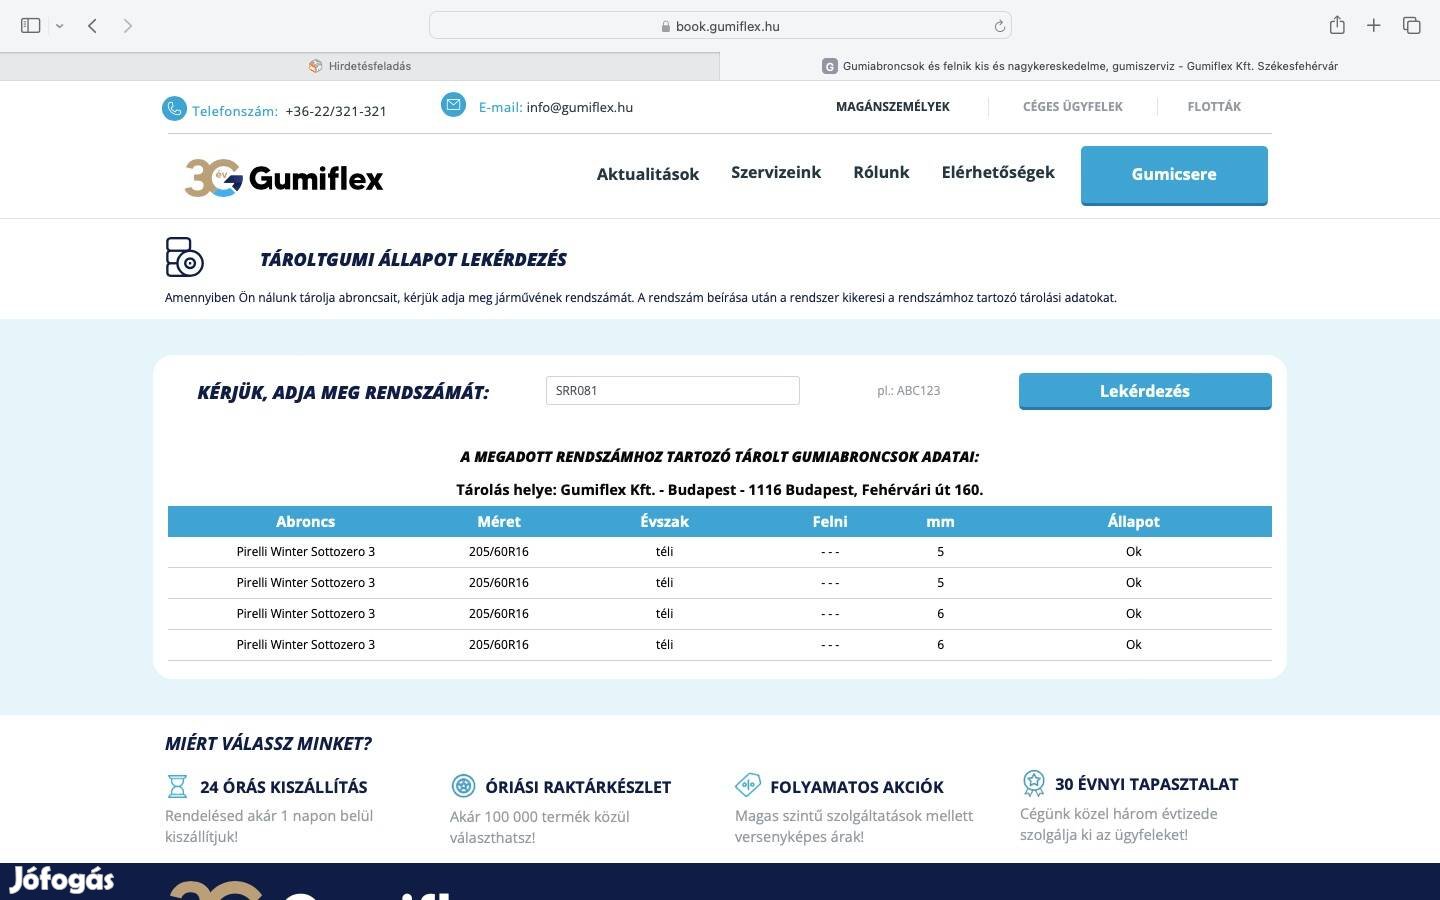This screenshot has width=1440, height=900.
Task: Select the CÉGES ÜGYFELEK menu item
Action: 1073,106
